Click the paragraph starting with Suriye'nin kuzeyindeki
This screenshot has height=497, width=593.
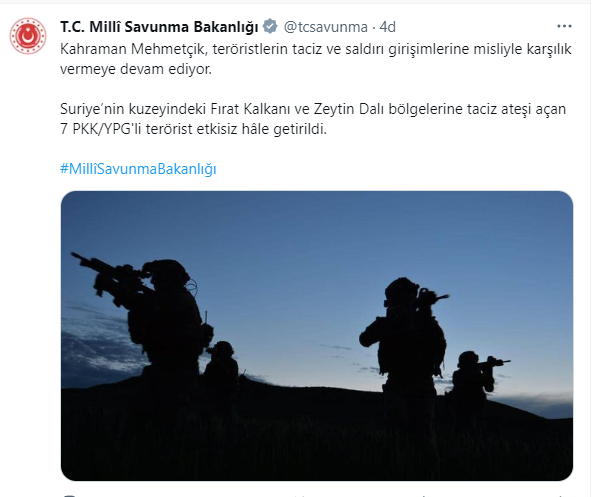[313, 119]
